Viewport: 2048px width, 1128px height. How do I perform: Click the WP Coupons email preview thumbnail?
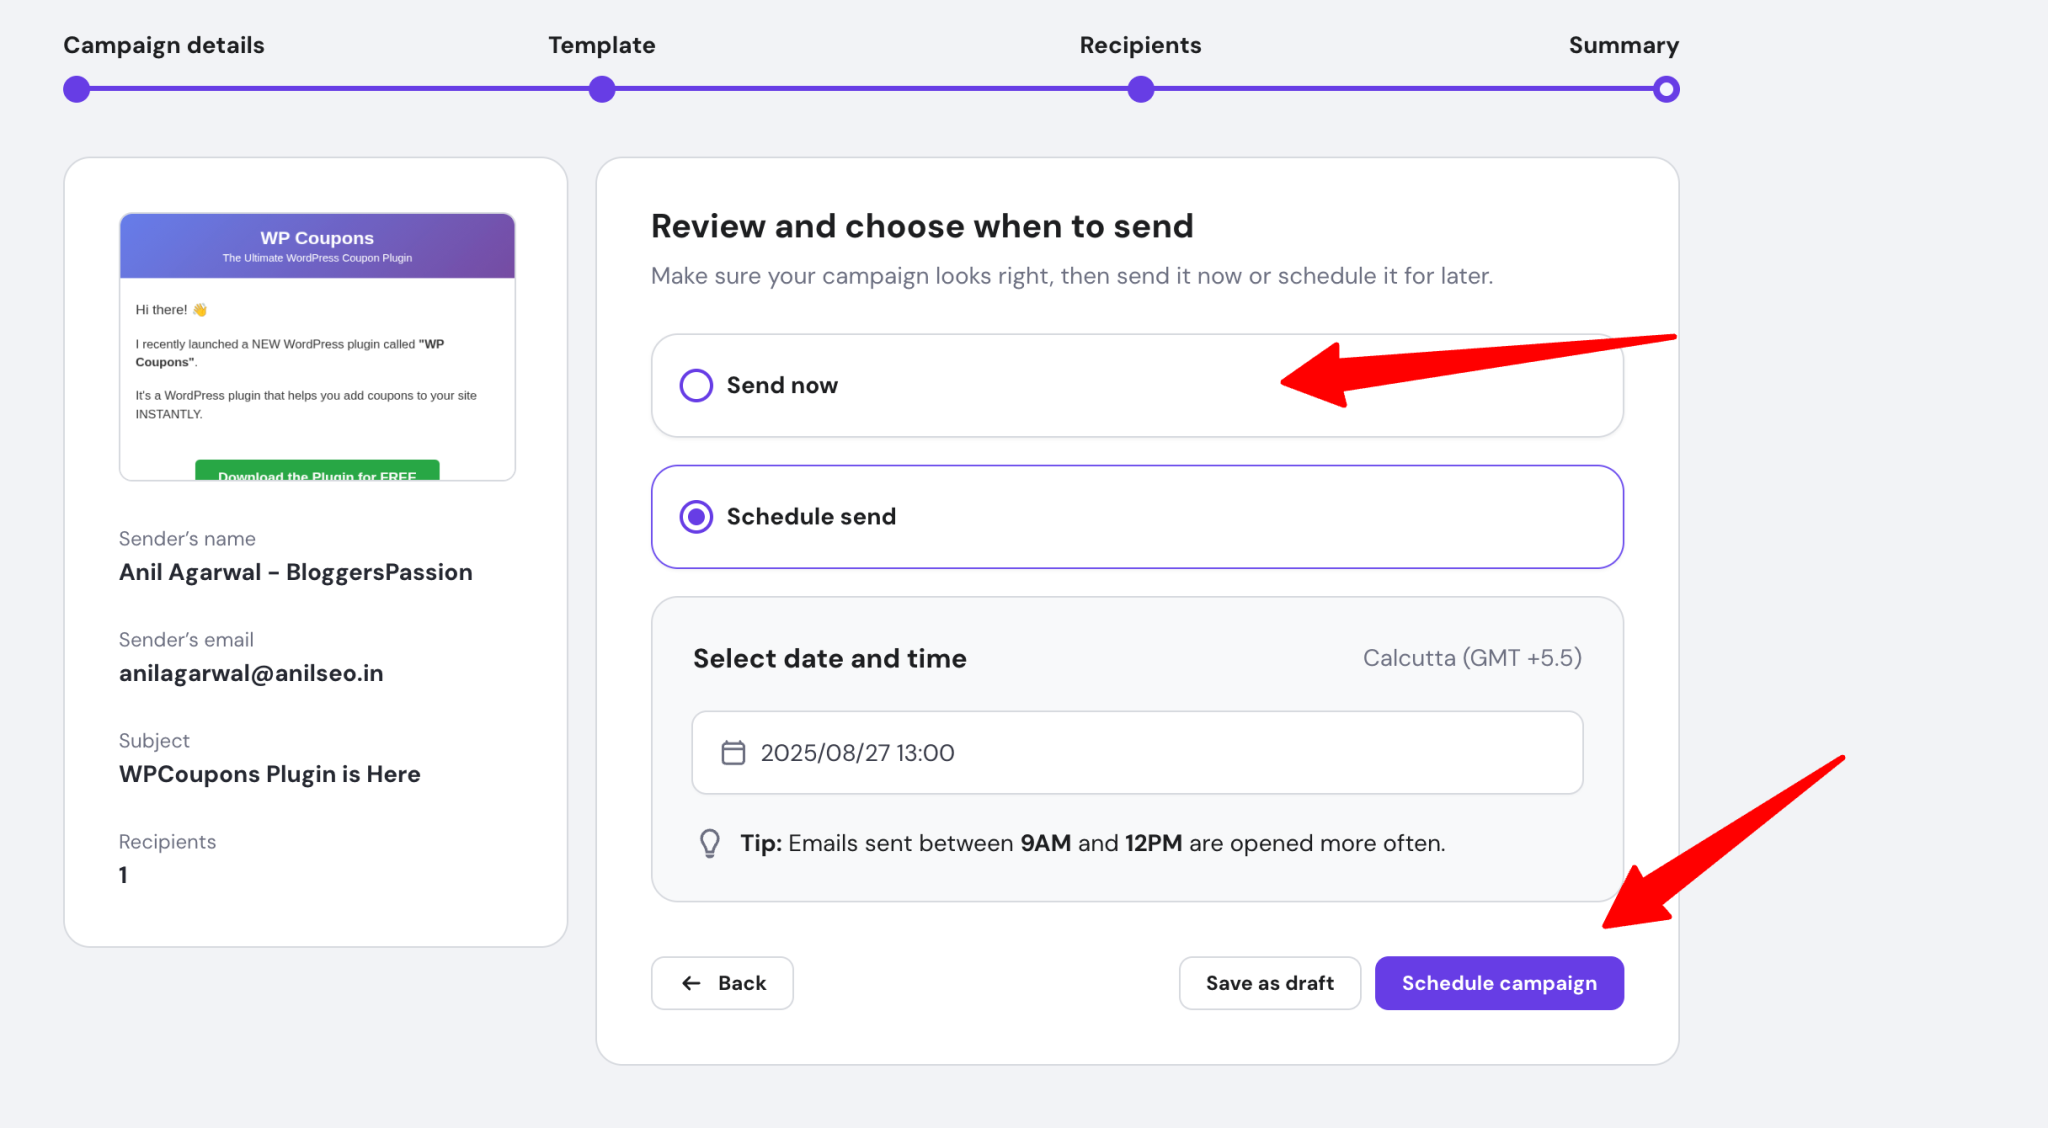pyautogui.click(x=316, y=345)
